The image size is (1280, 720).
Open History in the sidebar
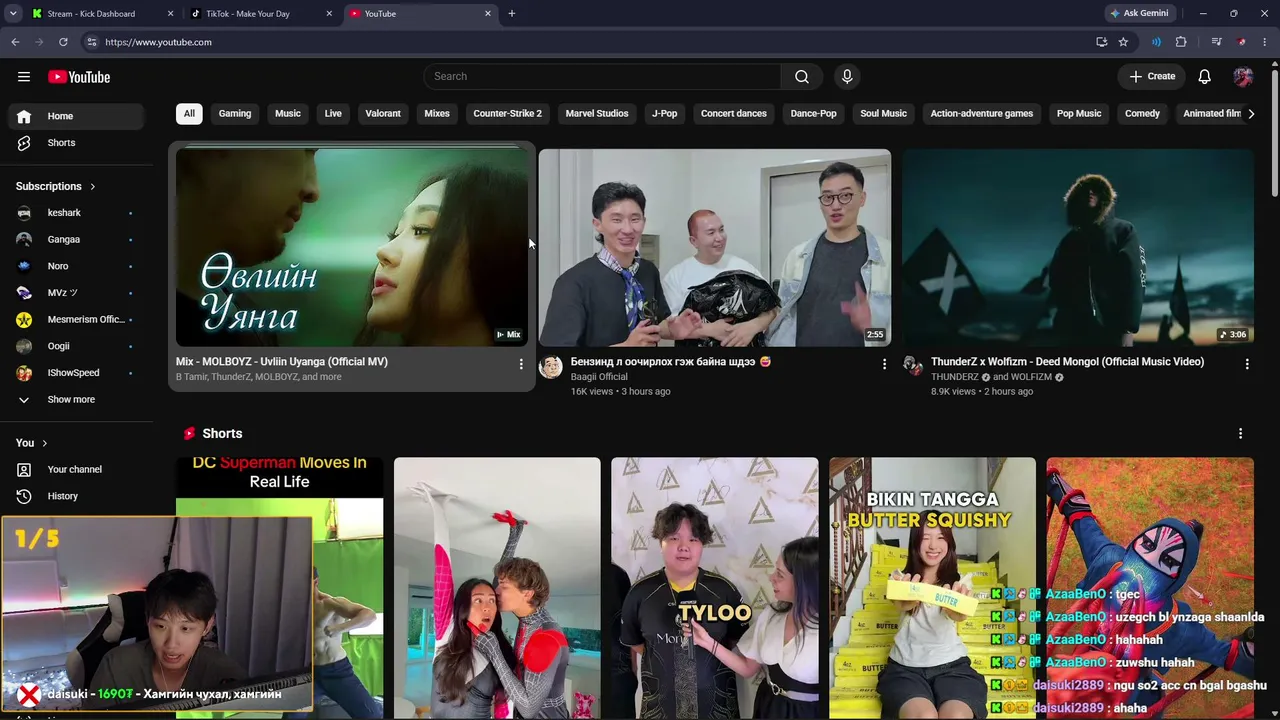click(76, 496)
